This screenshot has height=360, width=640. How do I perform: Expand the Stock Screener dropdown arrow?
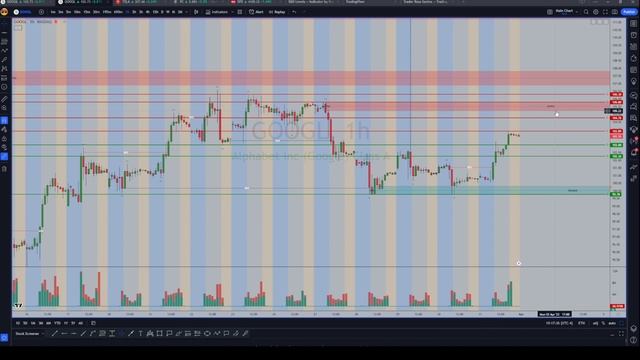tap(43, 333)
